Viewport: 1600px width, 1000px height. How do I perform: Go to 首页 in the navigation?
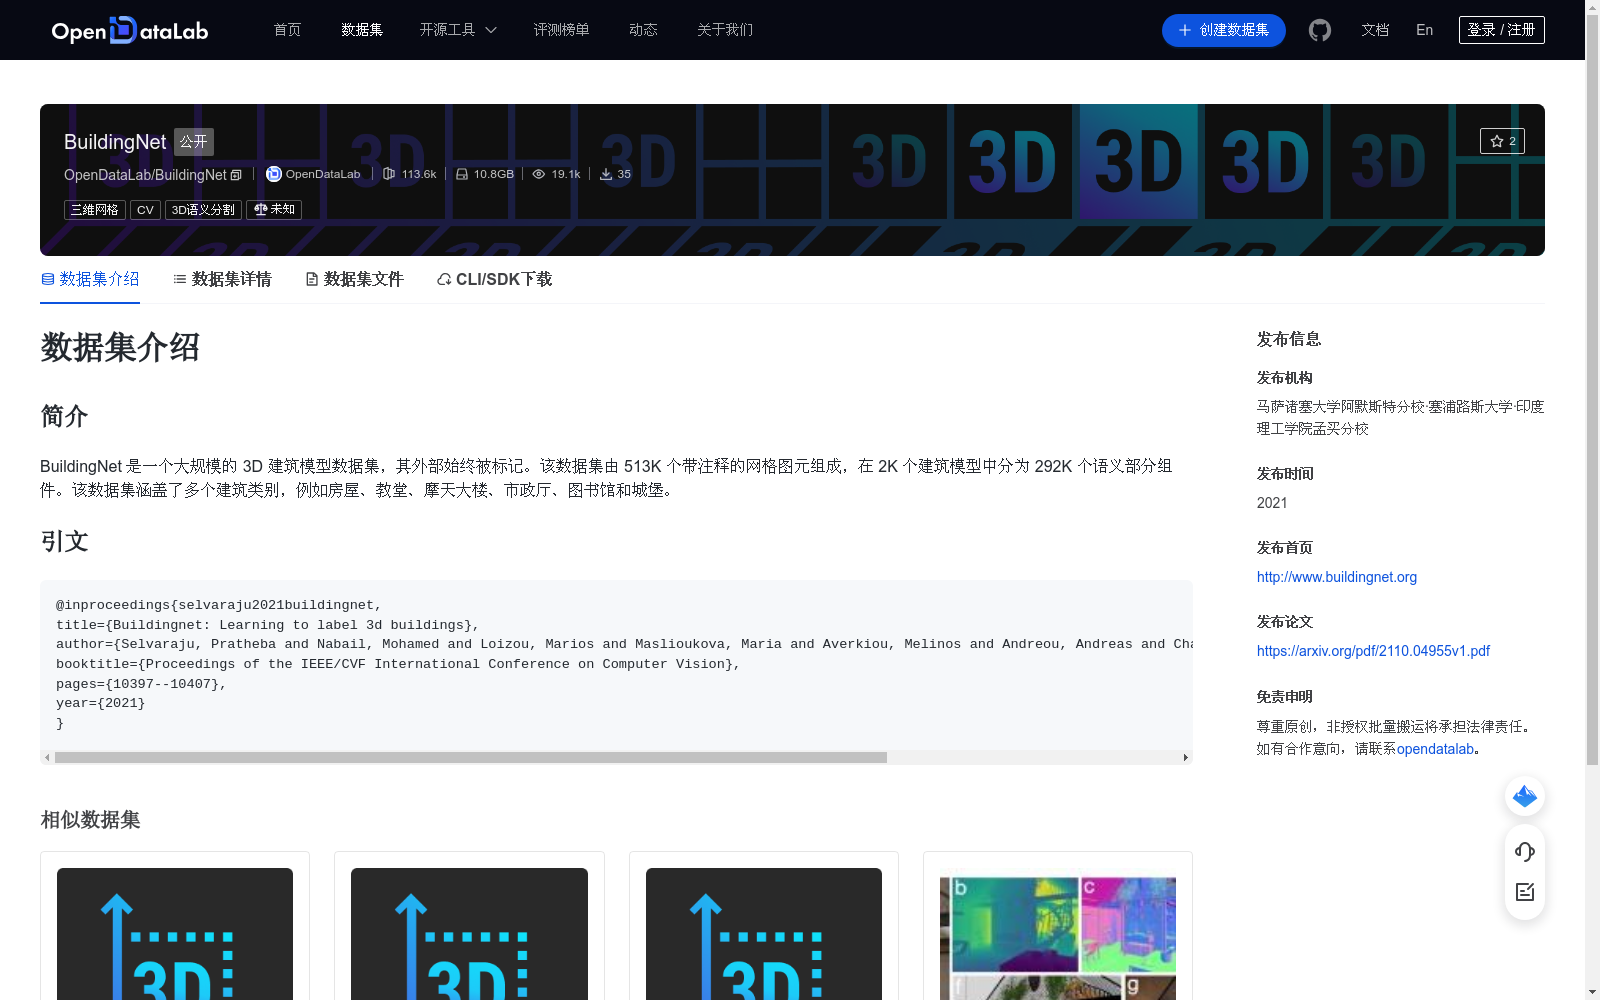[287, 30]
